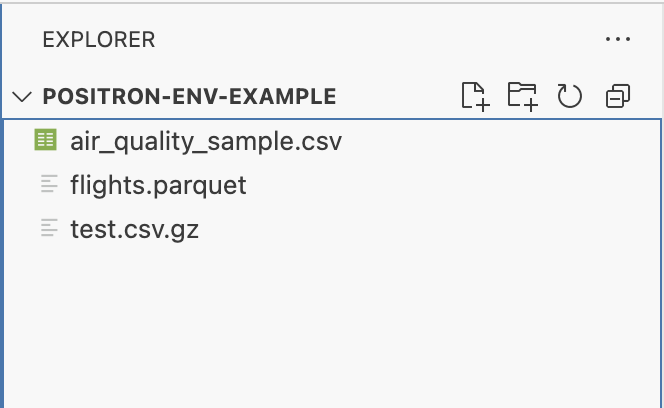Viewport: 664px width, 408px height.
Task: Select the test.csv.gz file
Action: pyautogui.click(x=134, y=229)
